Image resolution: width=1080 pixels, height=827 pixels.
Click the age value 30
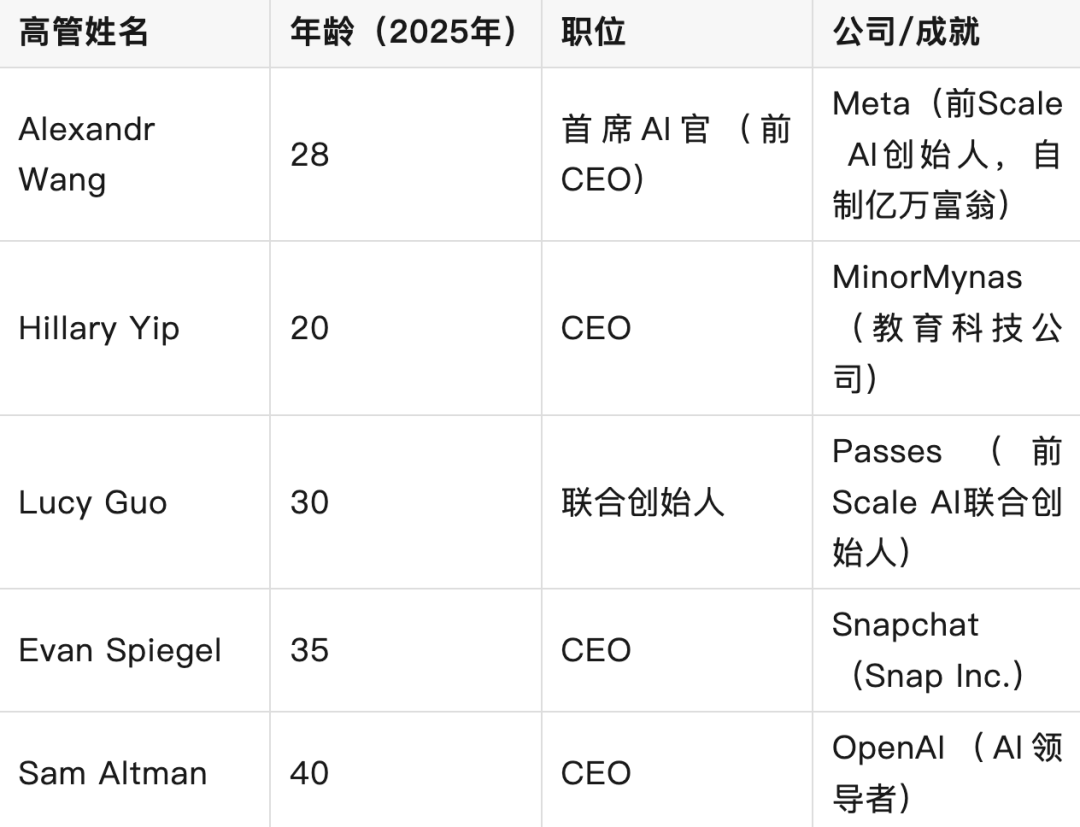click(310, 502)
